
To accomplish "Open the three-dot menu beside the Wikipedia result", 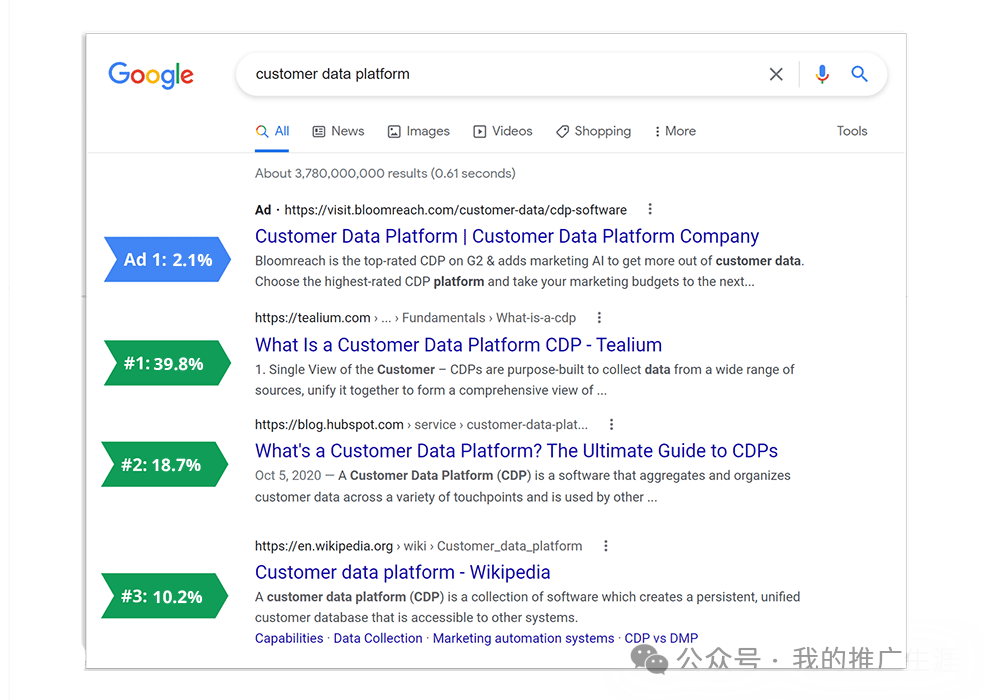I will coord(605,545).
